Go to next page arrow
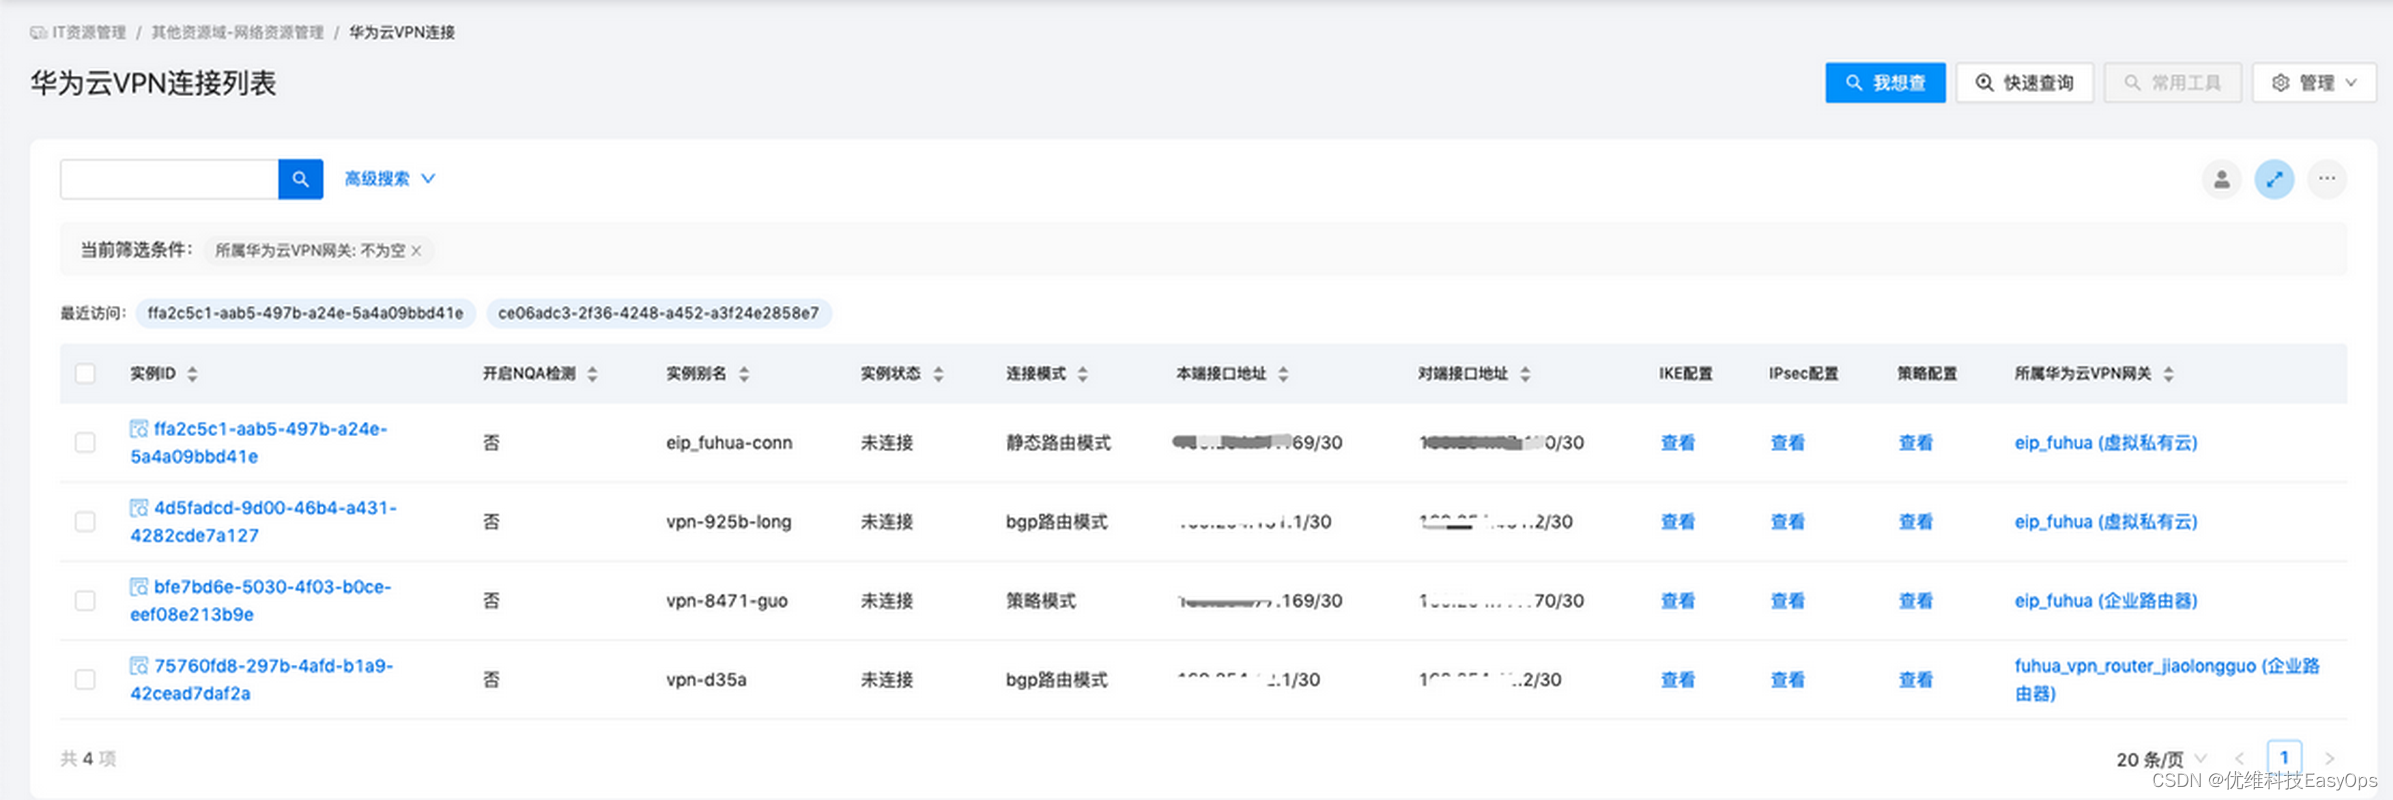This screenshot has height=800, width=2393. (x=2329, y=759)
